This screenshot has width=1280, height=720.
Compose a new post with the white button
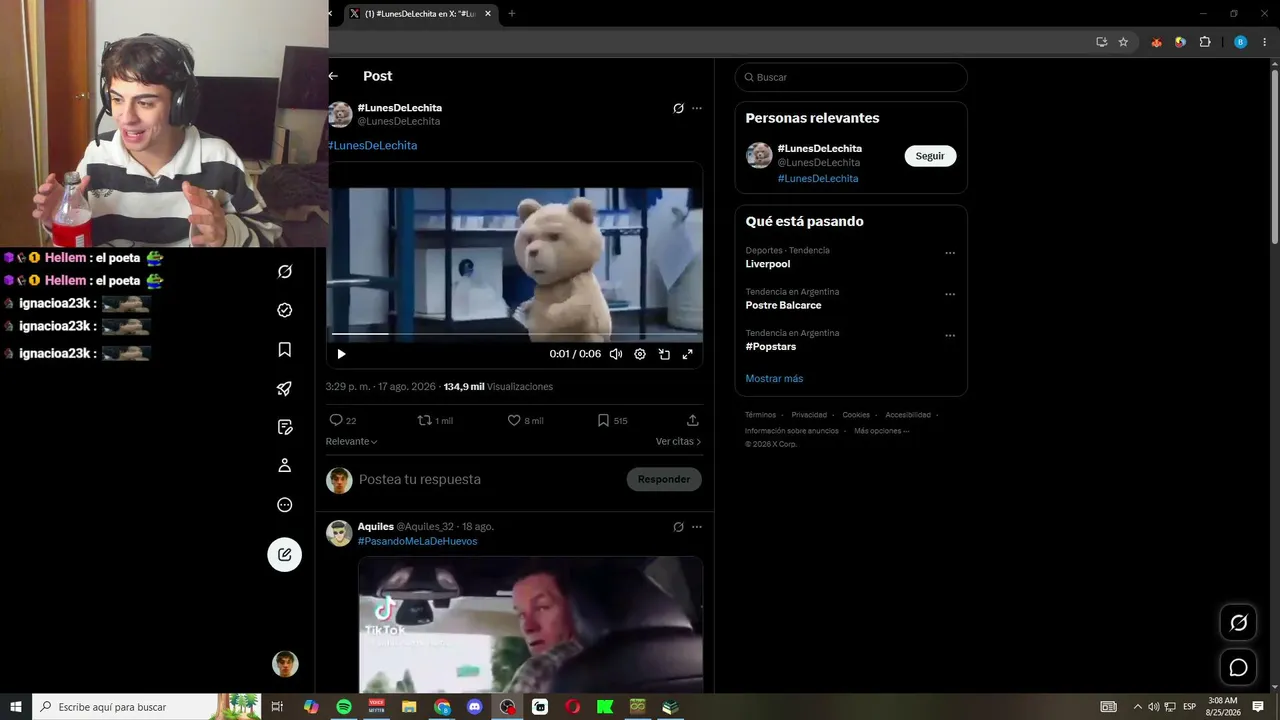coord(285,554)
